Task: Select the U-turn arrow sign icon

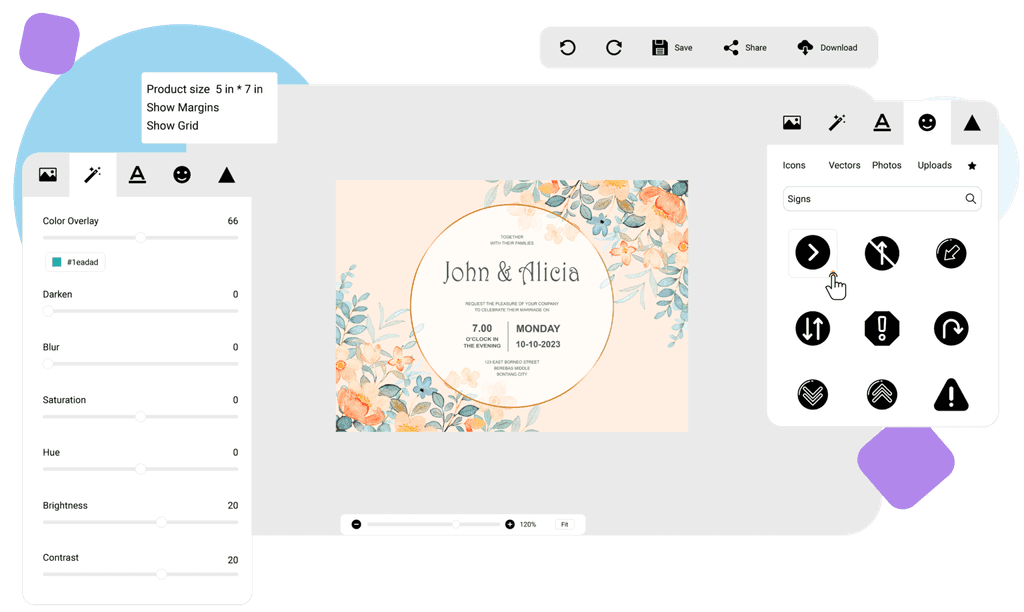Action: coord(950,328)
